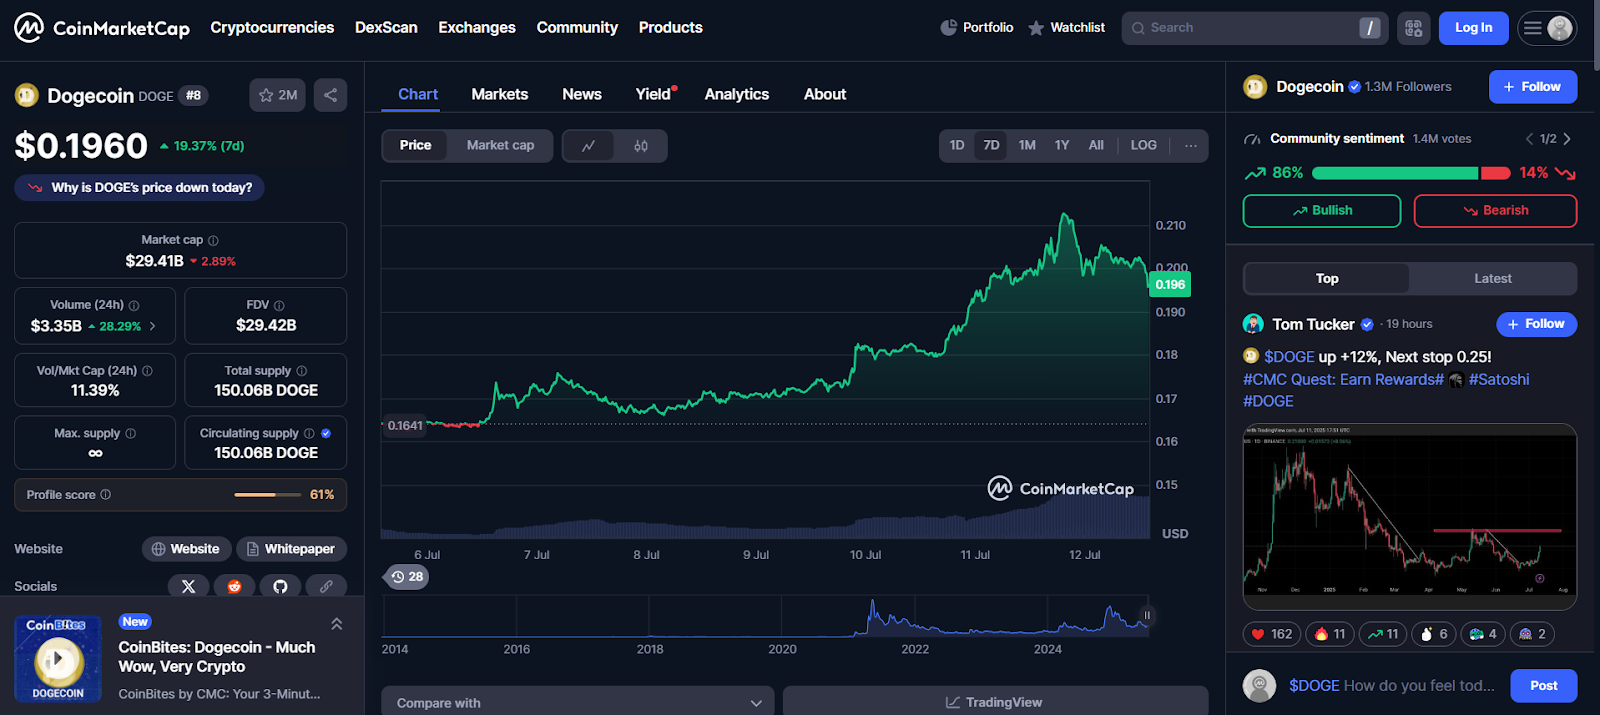The height and width of the screenshot is (715, 1600).
Task: Vote Bearish on Dogecoin sentiment
Action: (x=1495, y=211)
